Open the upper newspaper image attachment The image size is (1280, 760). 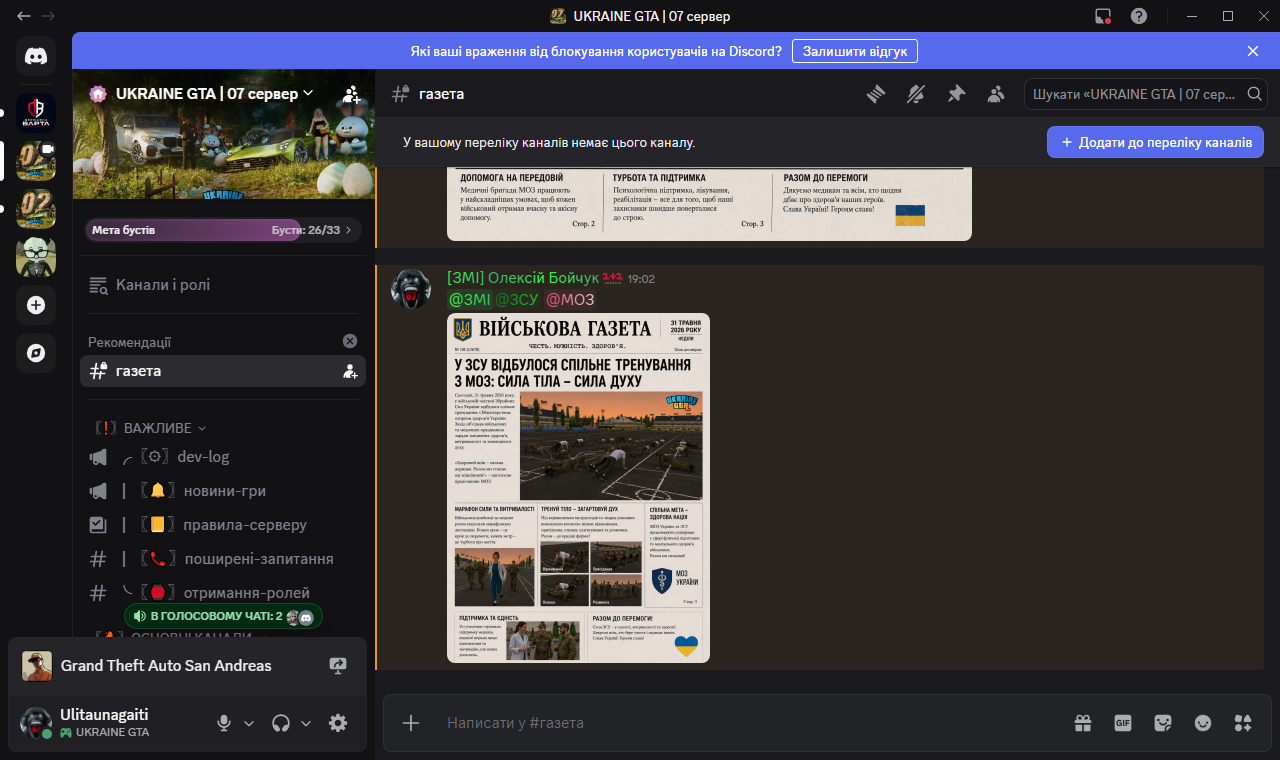(x=709, y=204)
